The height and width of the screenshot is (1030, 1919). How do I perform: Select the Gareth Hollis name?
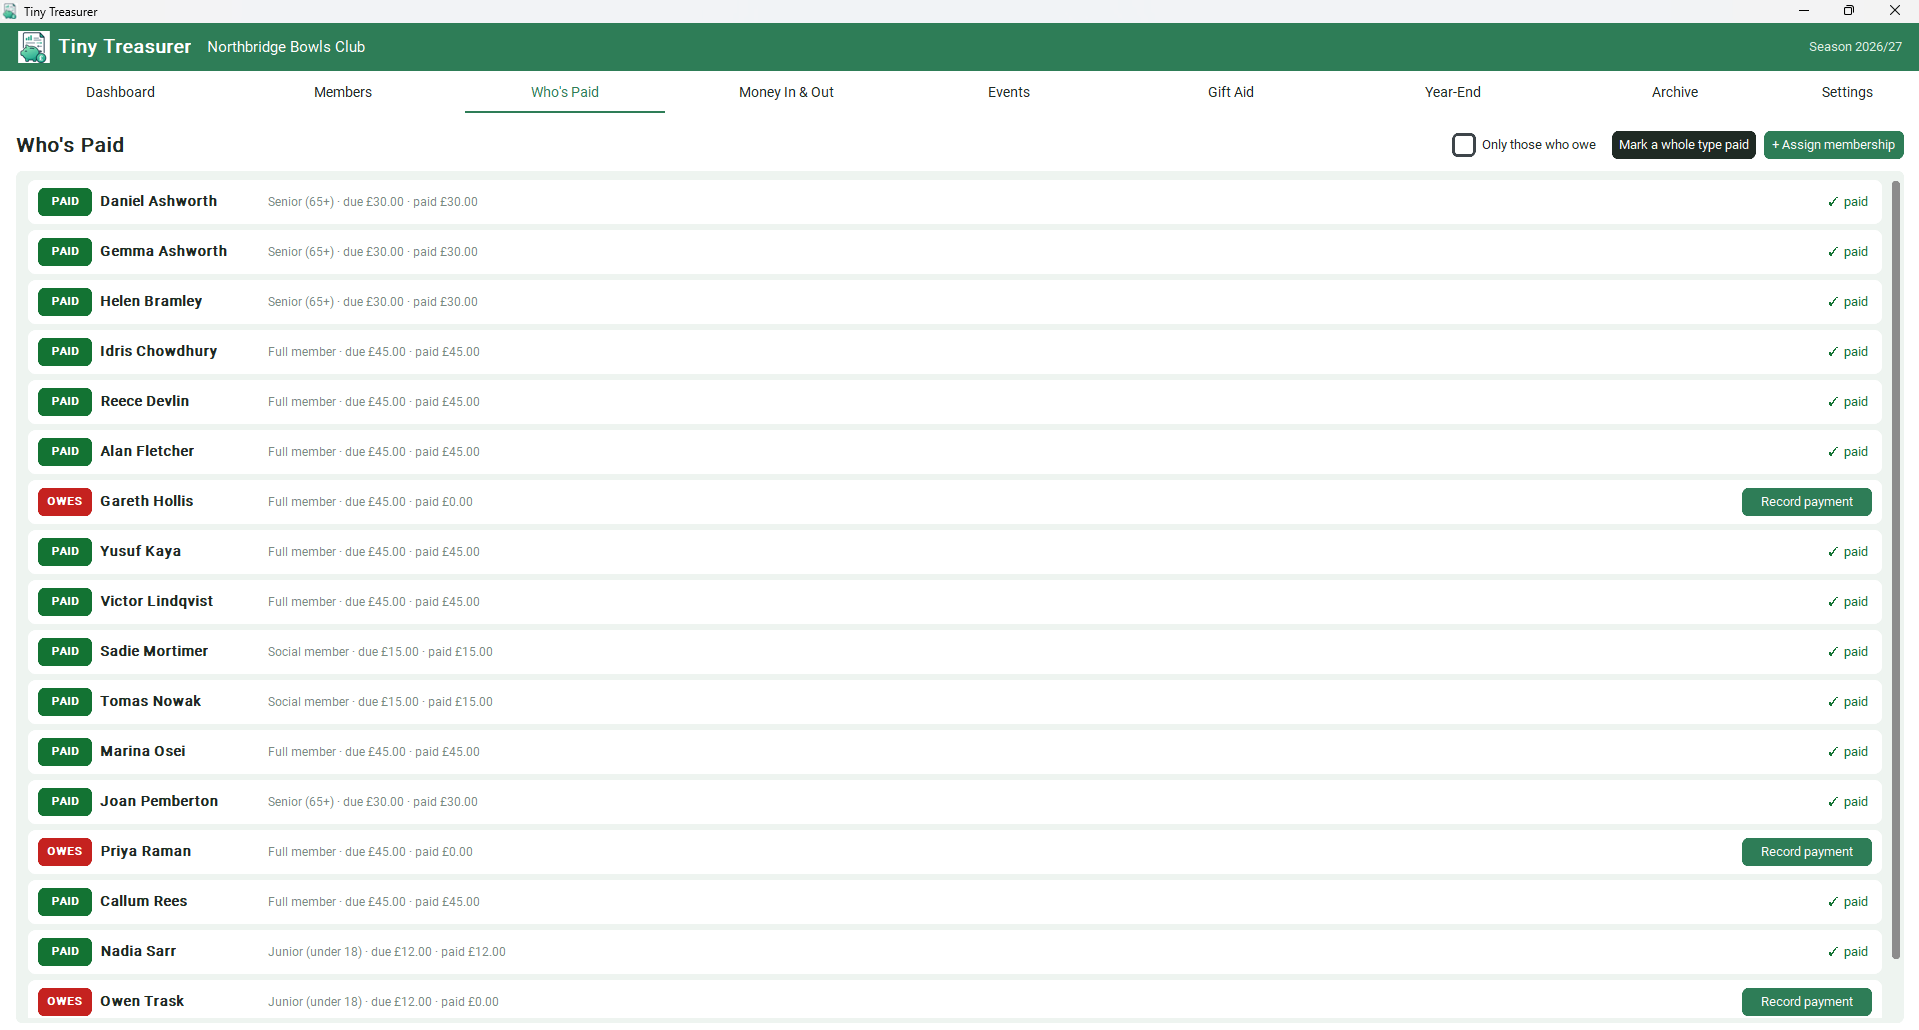click(x=146, y=501)
